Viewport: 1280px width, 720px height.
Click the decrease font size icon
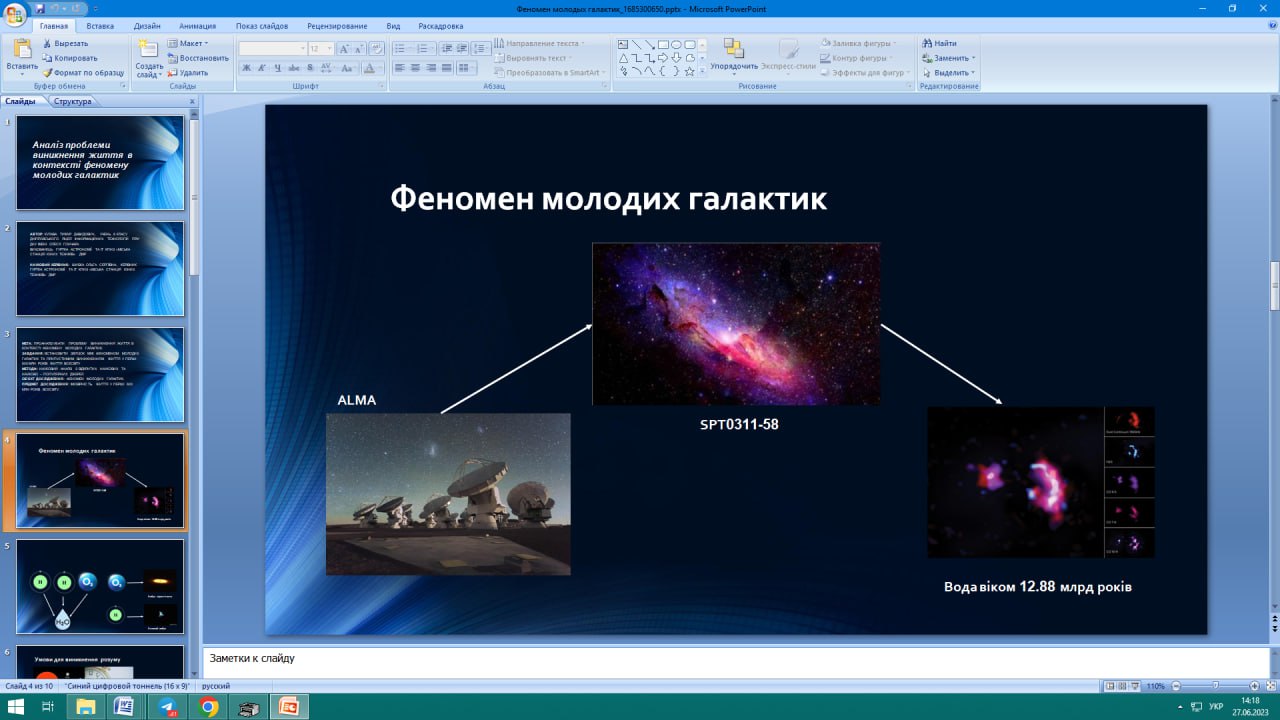359,48
